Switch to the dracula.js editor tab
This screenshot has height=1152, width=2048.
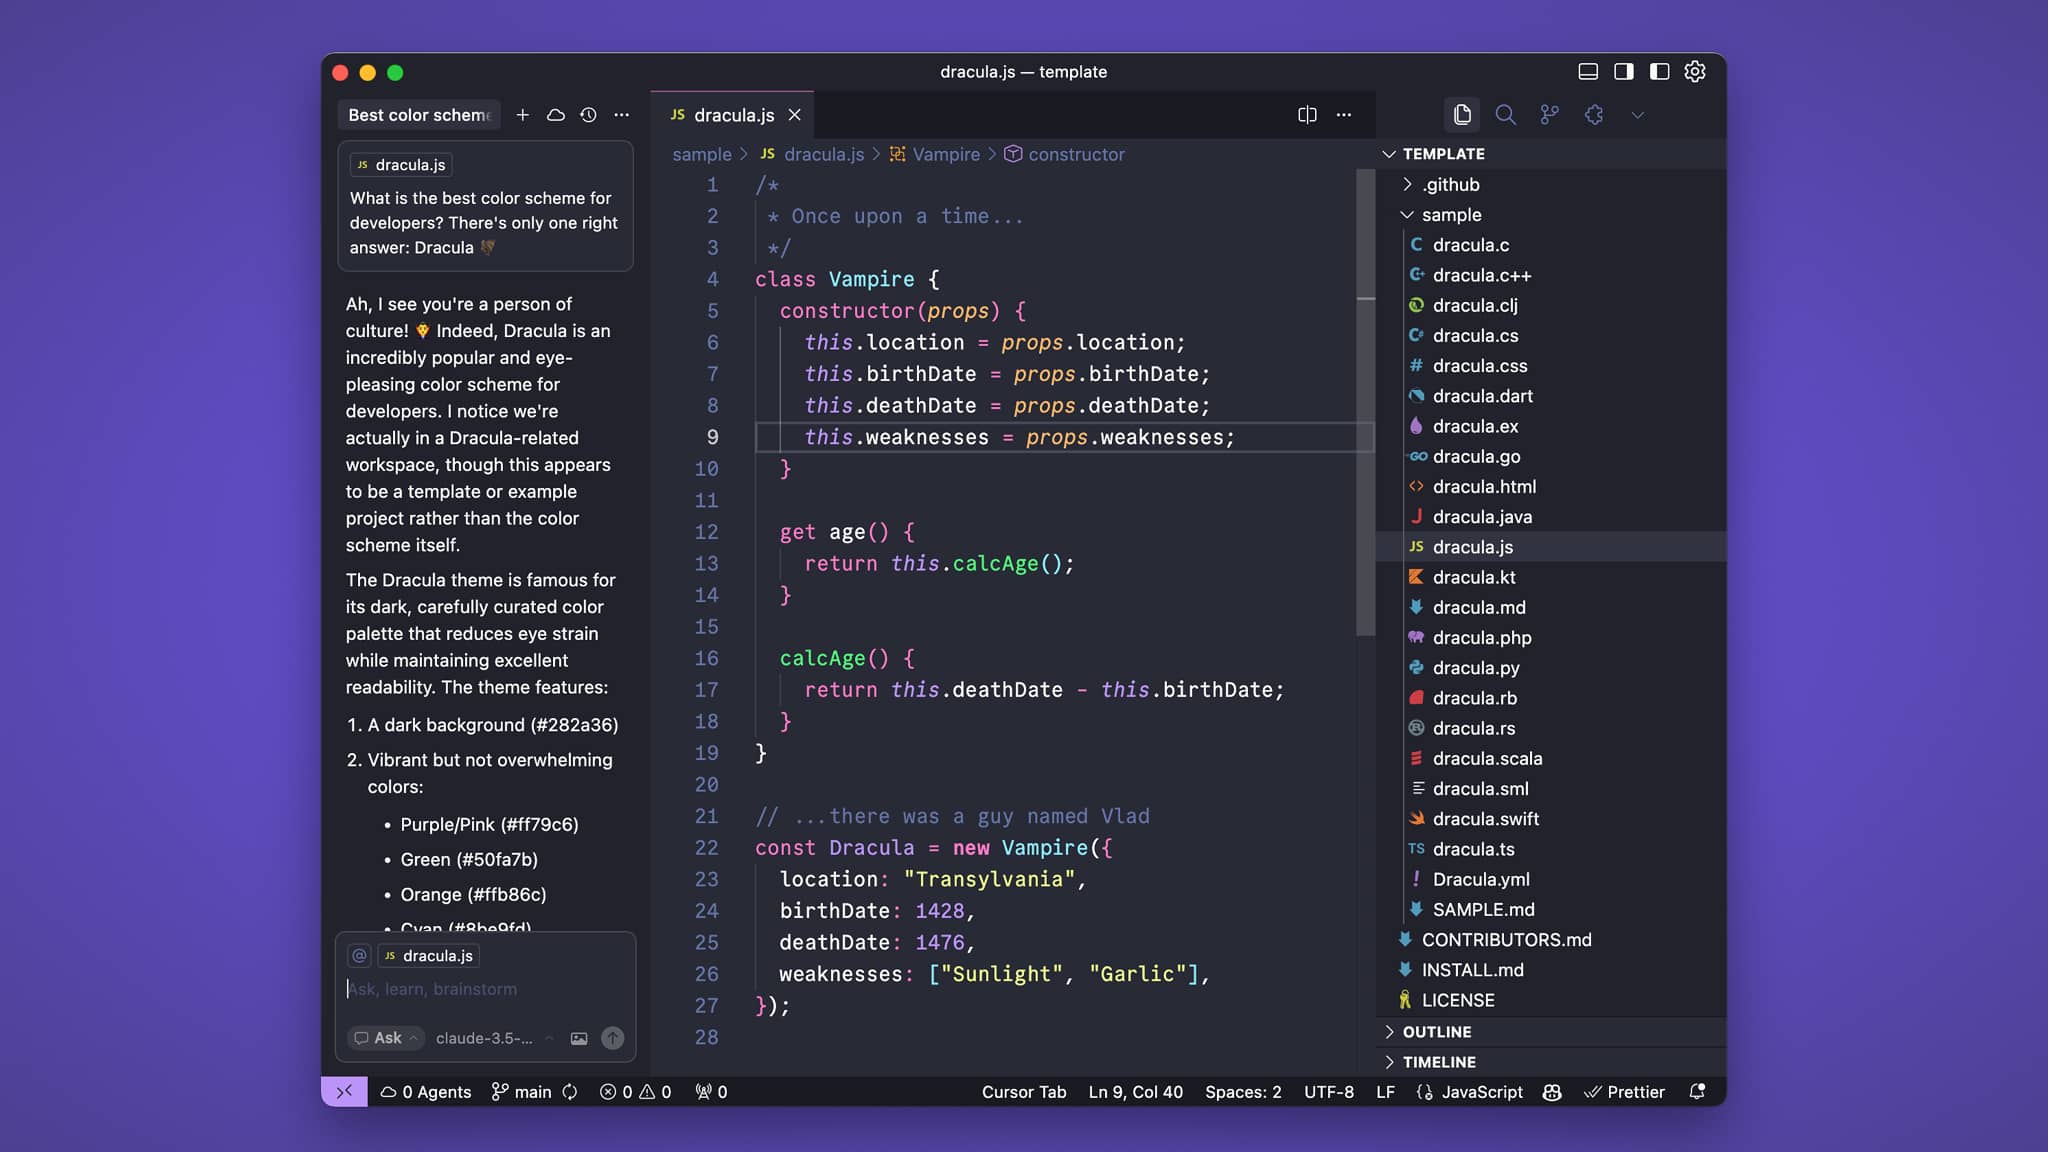(x=732, y=115)
